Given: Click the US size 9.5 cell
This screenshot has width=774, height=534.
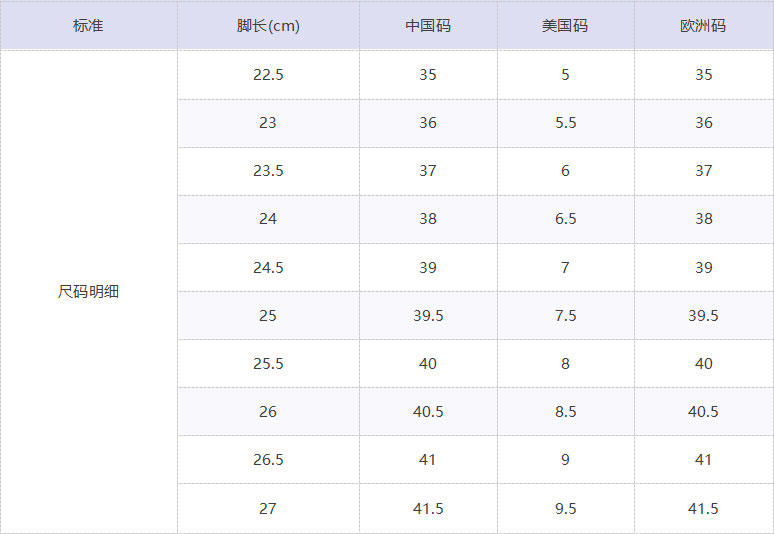Looking at the screenshot, I should pos(565,508).
